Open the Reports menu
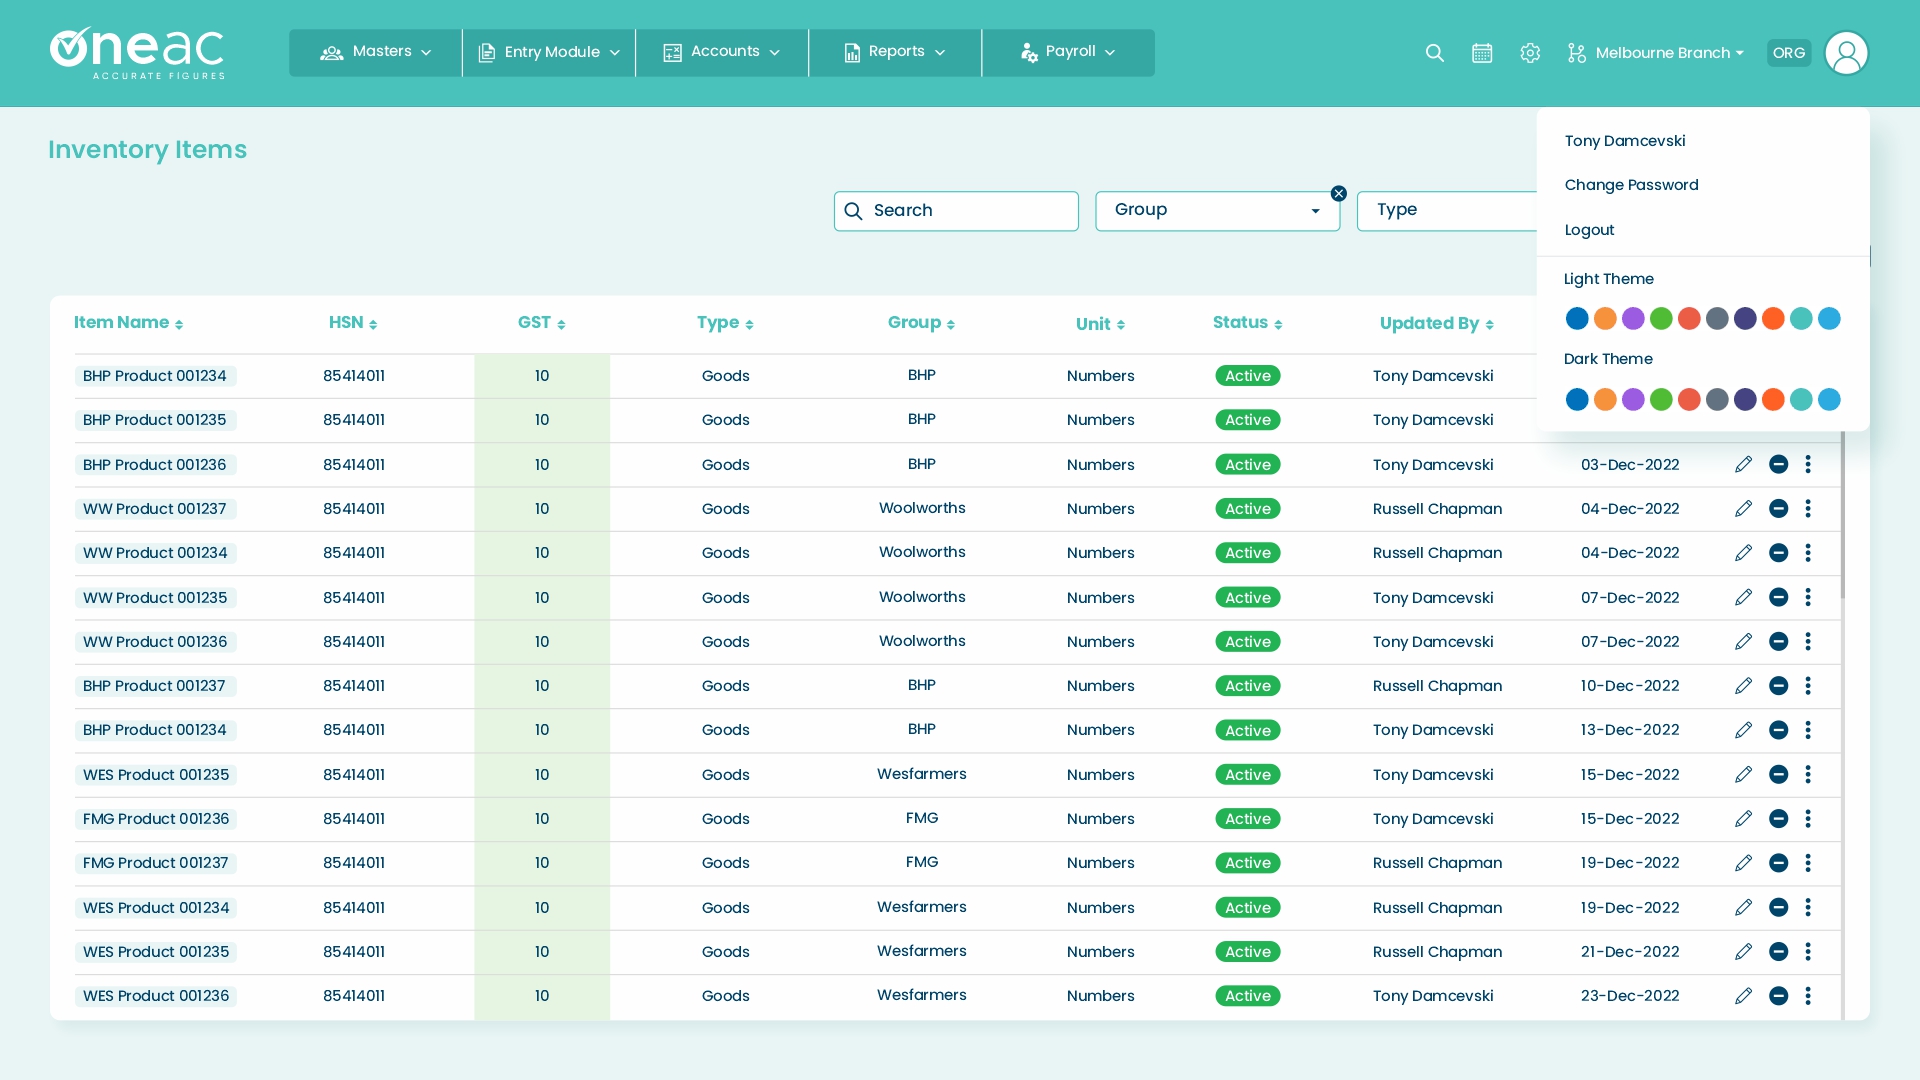Image resolution: width=1920 pixels, height=1080 pixels. [x=893, y=52]
